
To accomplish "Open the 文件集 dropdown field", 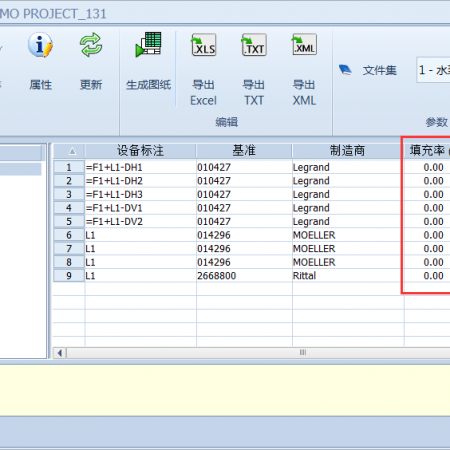I will (433, 70).
